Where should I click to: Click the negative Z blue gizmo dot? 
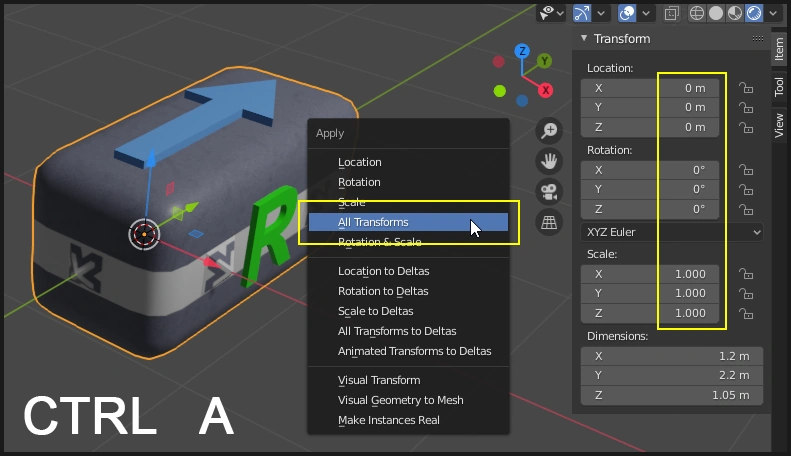[x=522, y=101]
